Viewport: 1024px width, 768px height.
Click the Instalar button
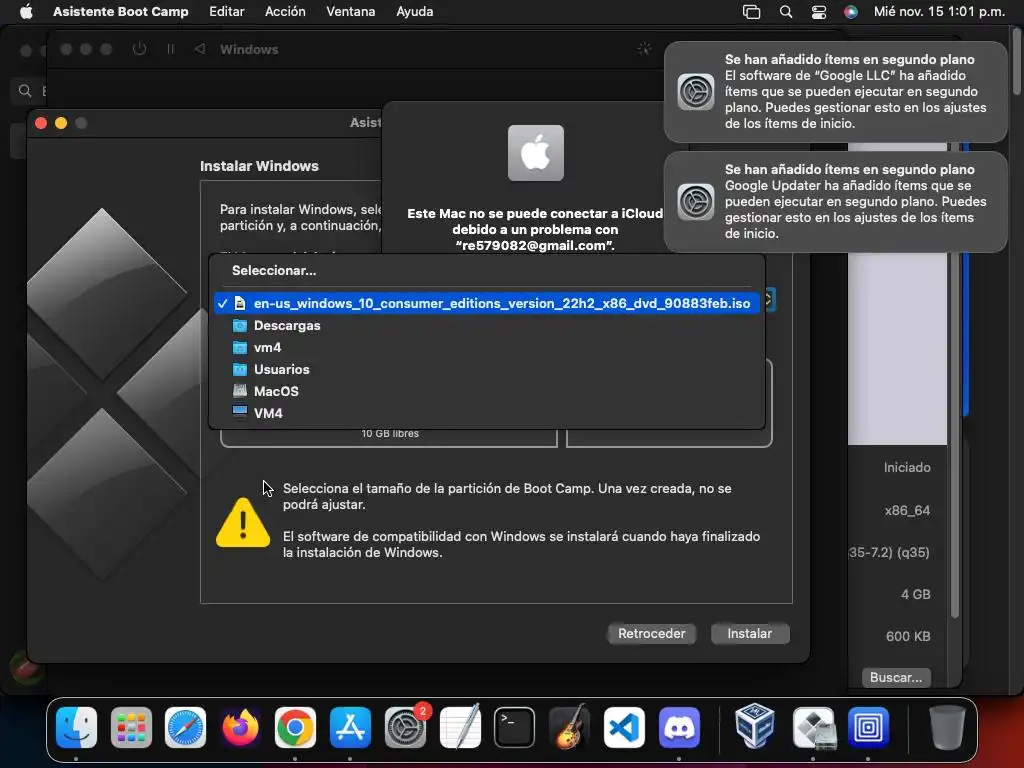tap(750, 633)
